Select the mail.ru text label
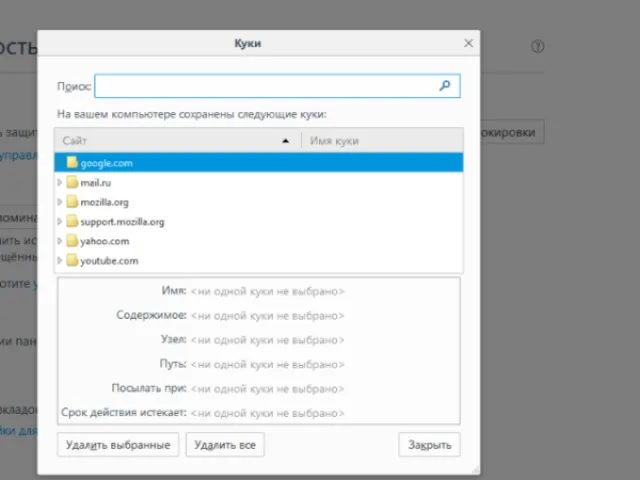The height and width of the screenshot is (480, 640). 96,183
